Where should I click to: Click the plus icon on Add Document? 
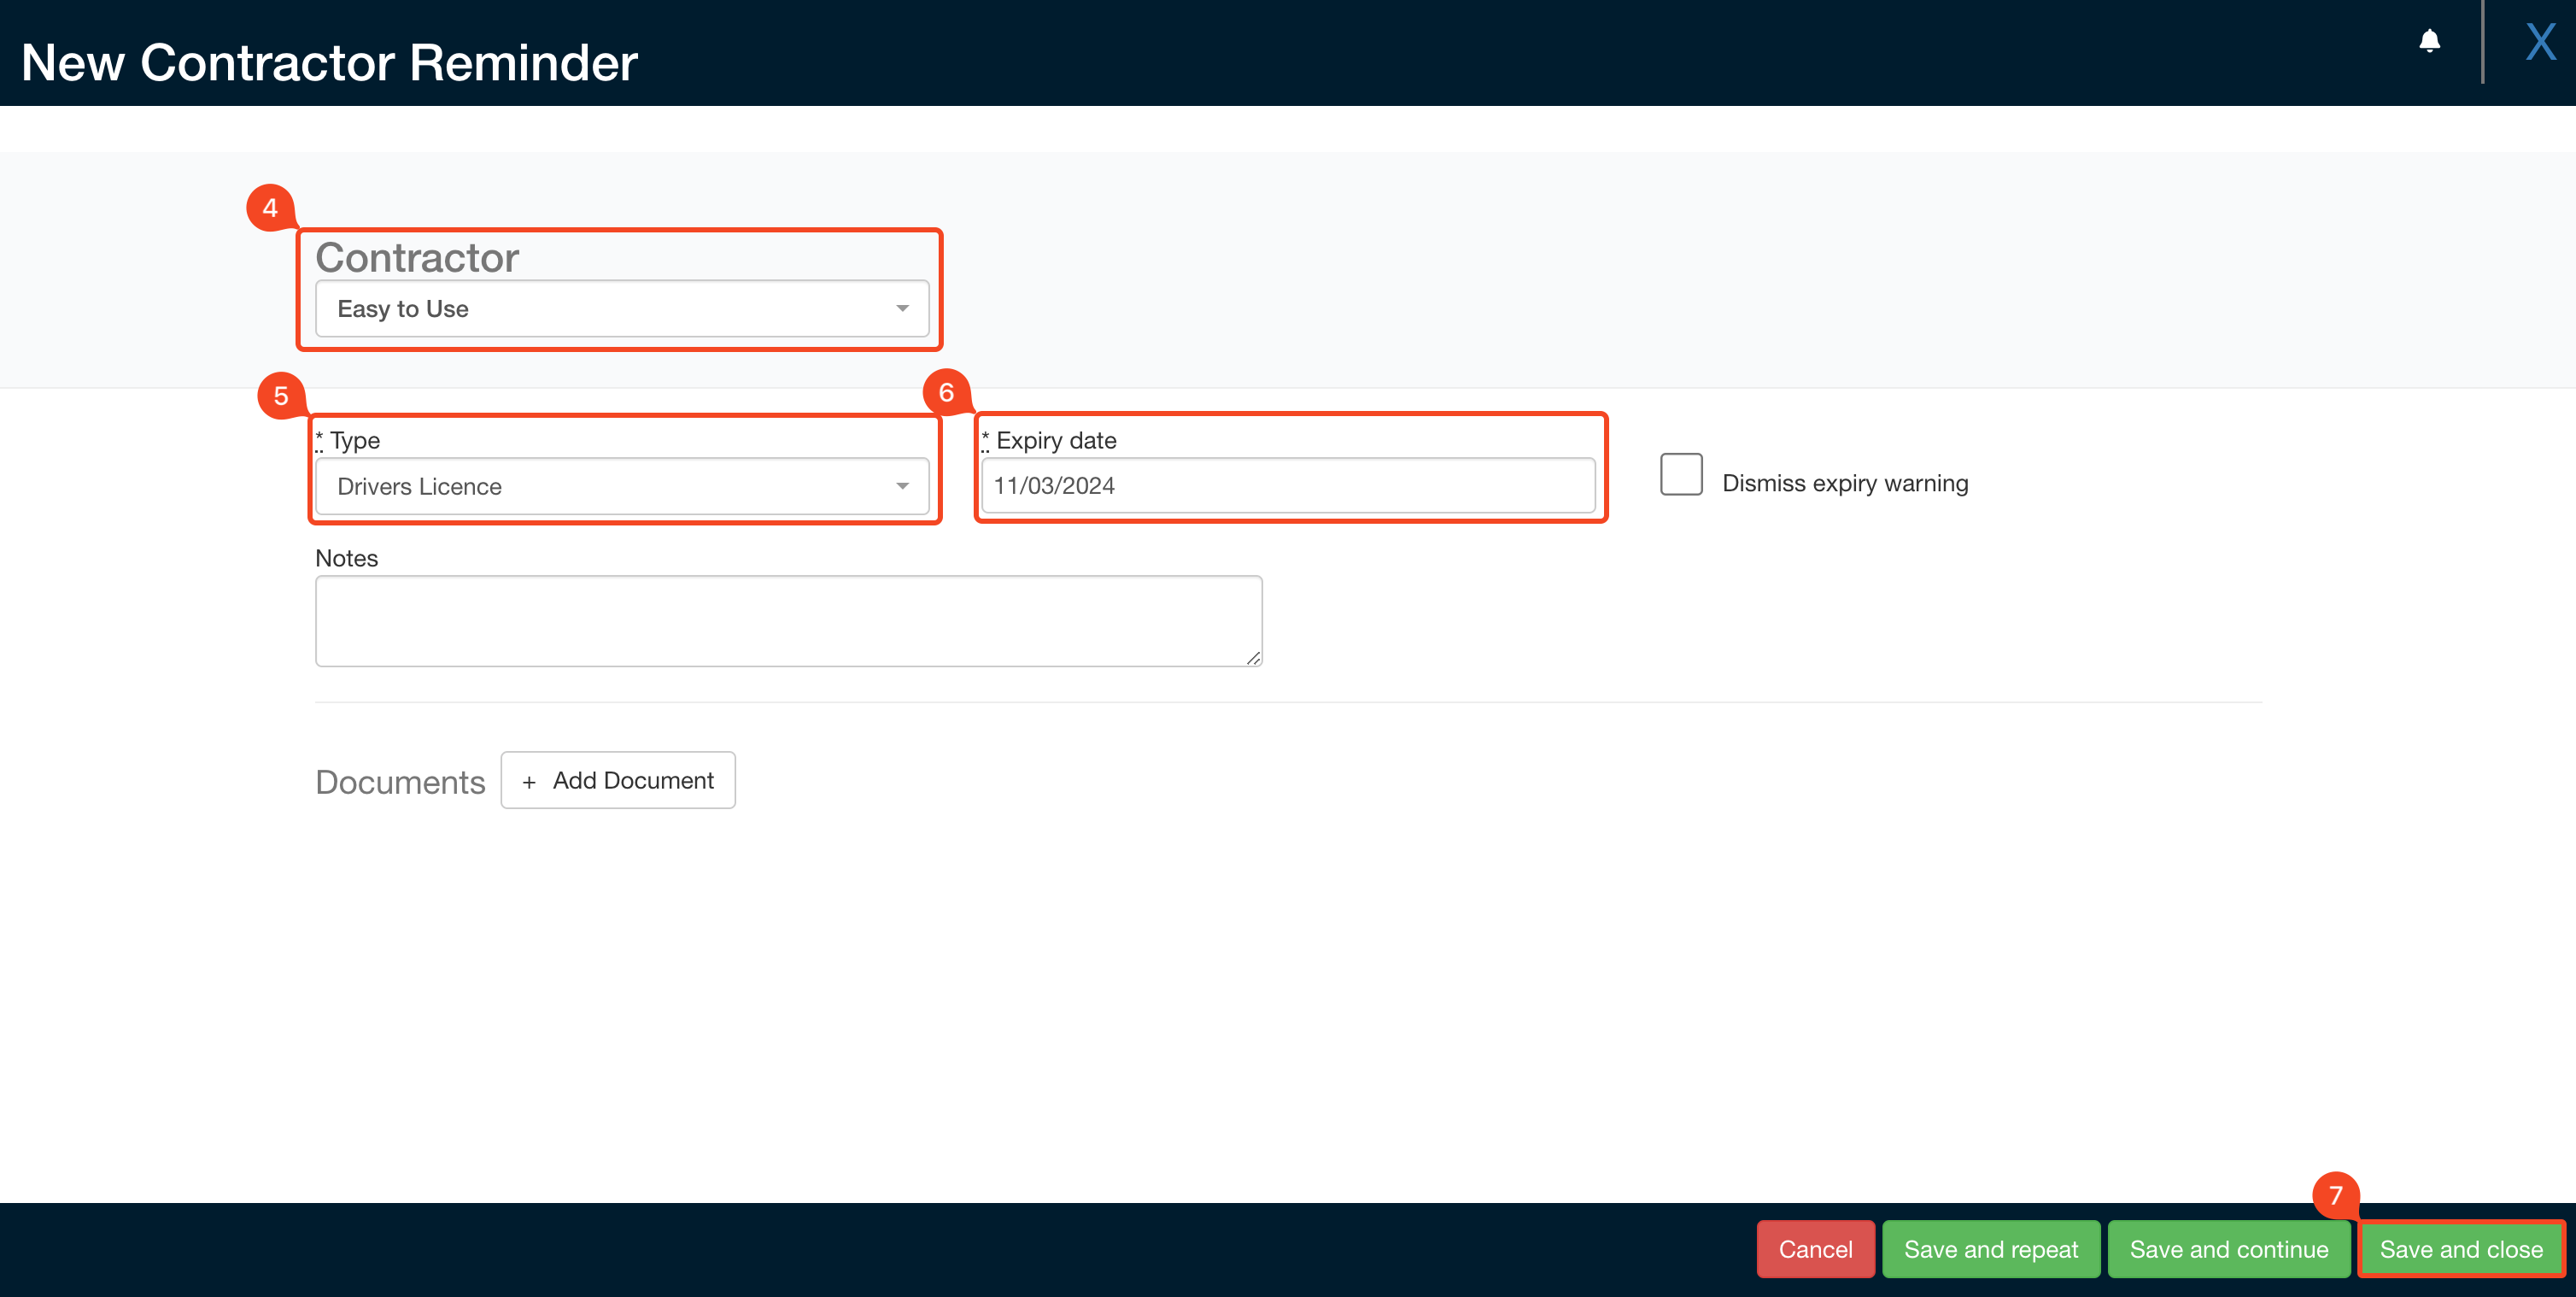(x=530, y=780)
